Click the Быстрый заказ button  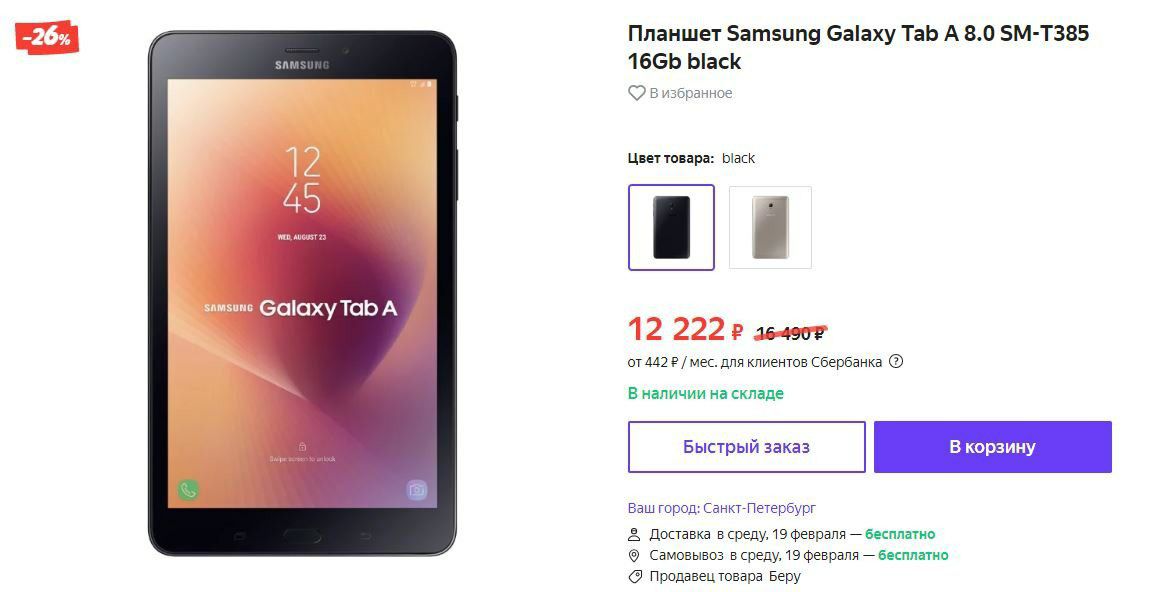746,447
